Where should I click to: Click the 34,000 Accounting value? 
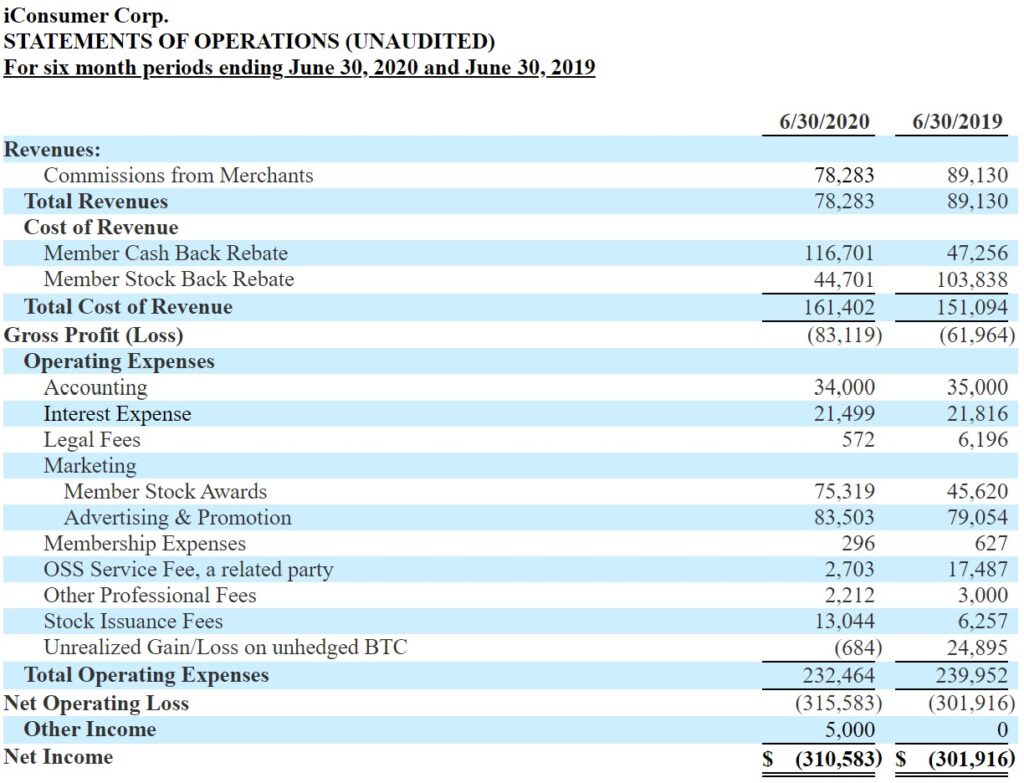coord(844,387)
